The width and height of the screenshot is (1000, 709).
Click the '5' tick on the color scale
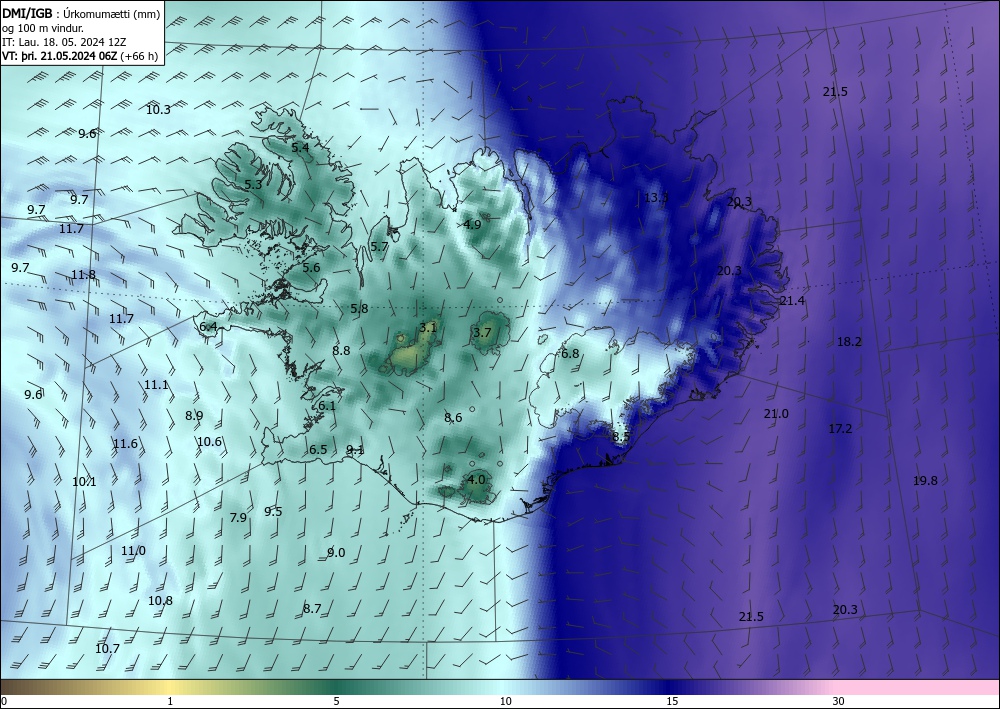click(336, 702)
